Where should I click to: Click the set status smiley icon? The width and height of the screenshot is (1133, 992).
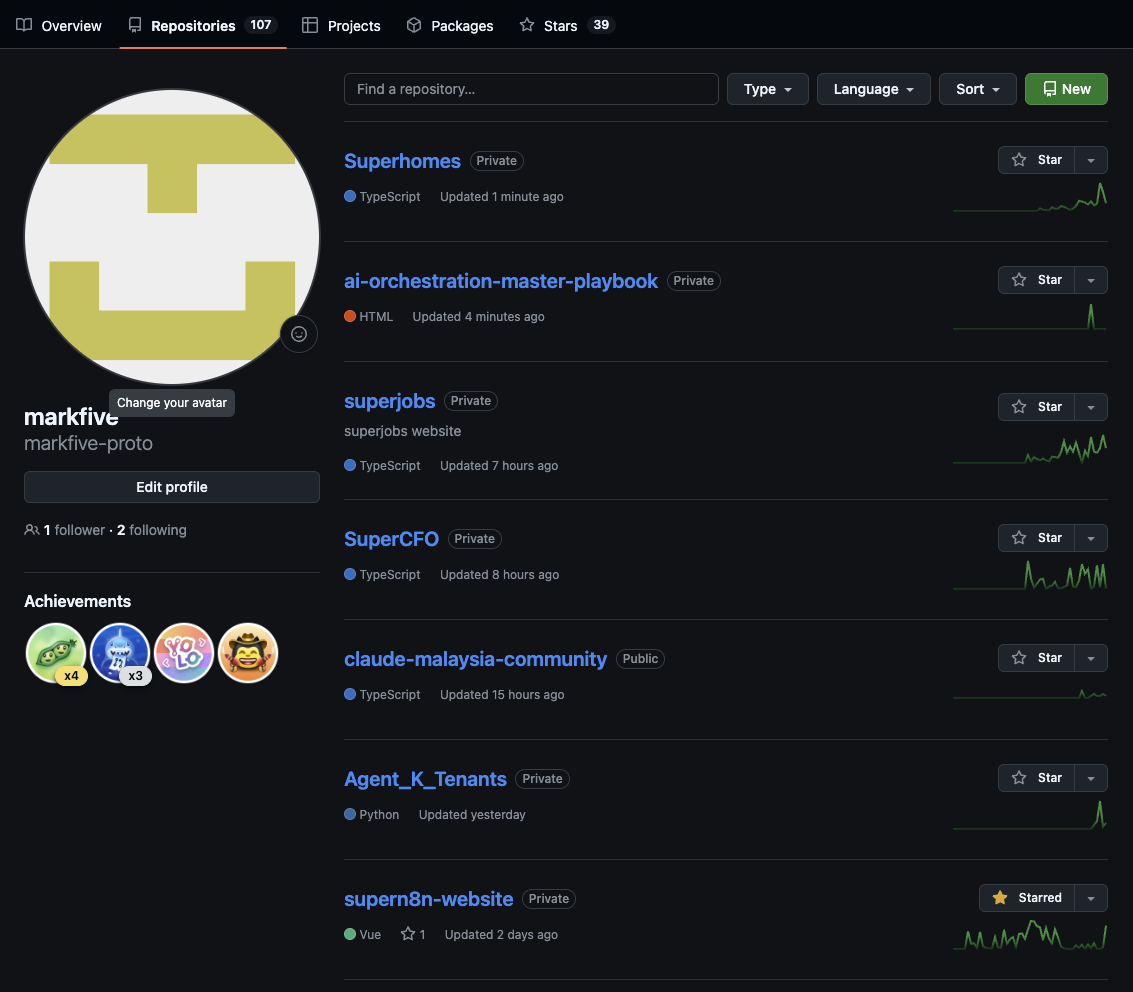[x=299, y=334]
